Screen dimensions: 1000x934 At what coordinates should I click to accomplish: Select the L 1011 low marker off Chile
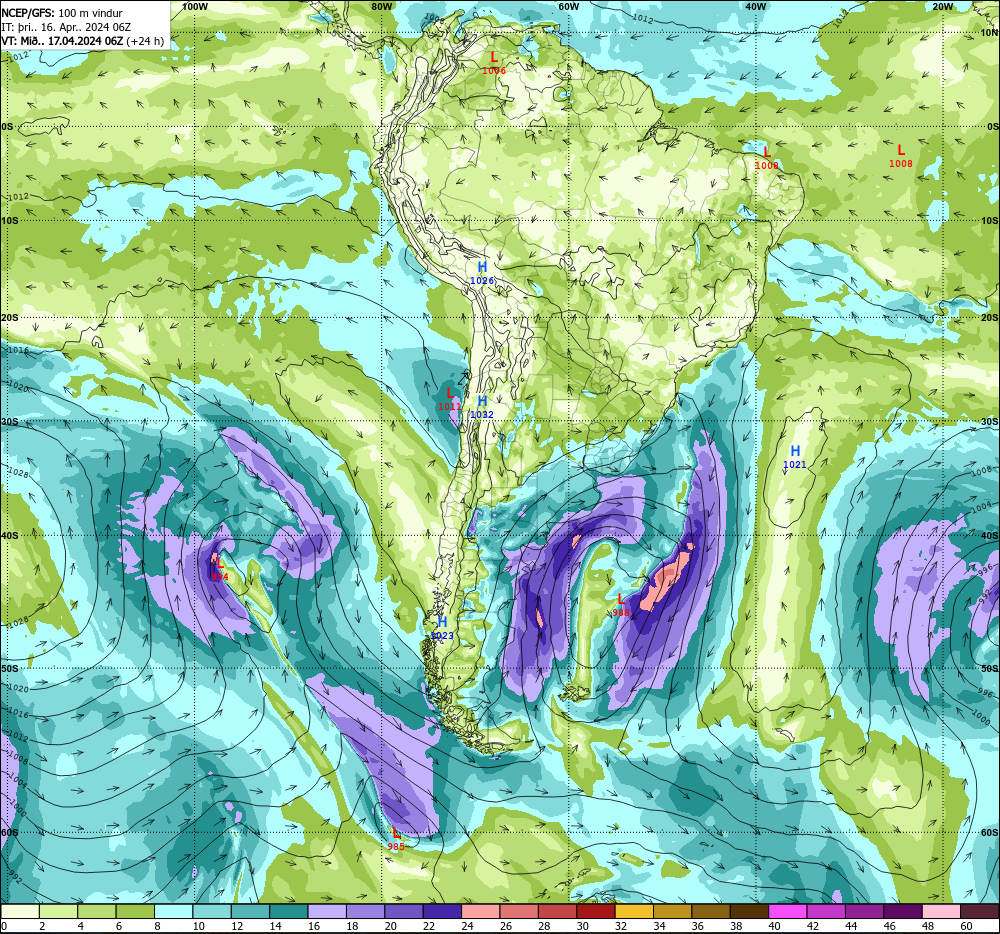tap(450, 398)
